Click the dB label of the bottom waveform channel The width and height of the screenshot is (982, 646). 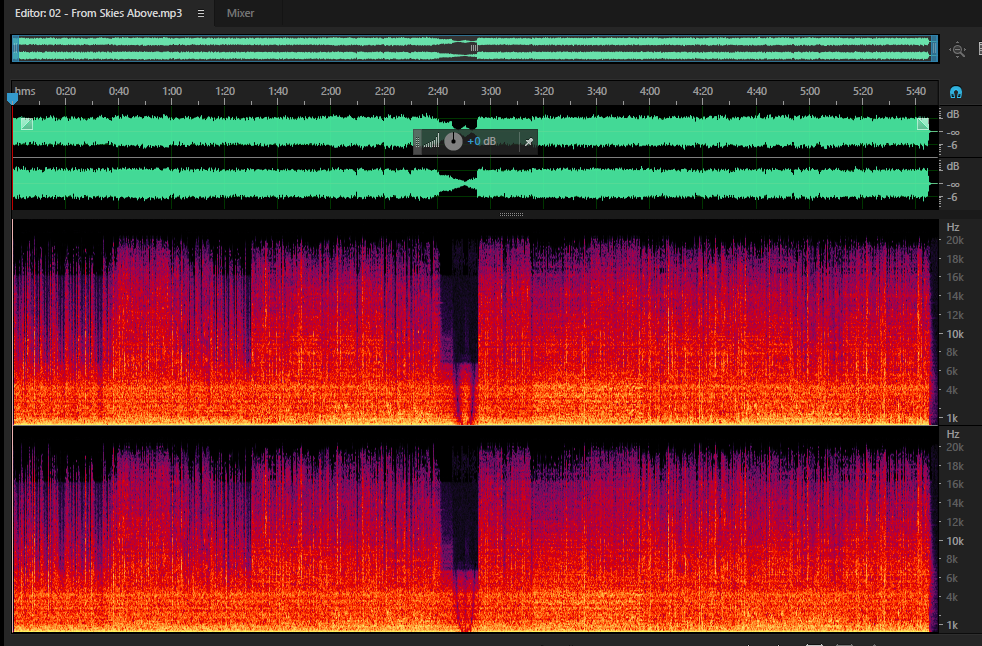(953, 166)
